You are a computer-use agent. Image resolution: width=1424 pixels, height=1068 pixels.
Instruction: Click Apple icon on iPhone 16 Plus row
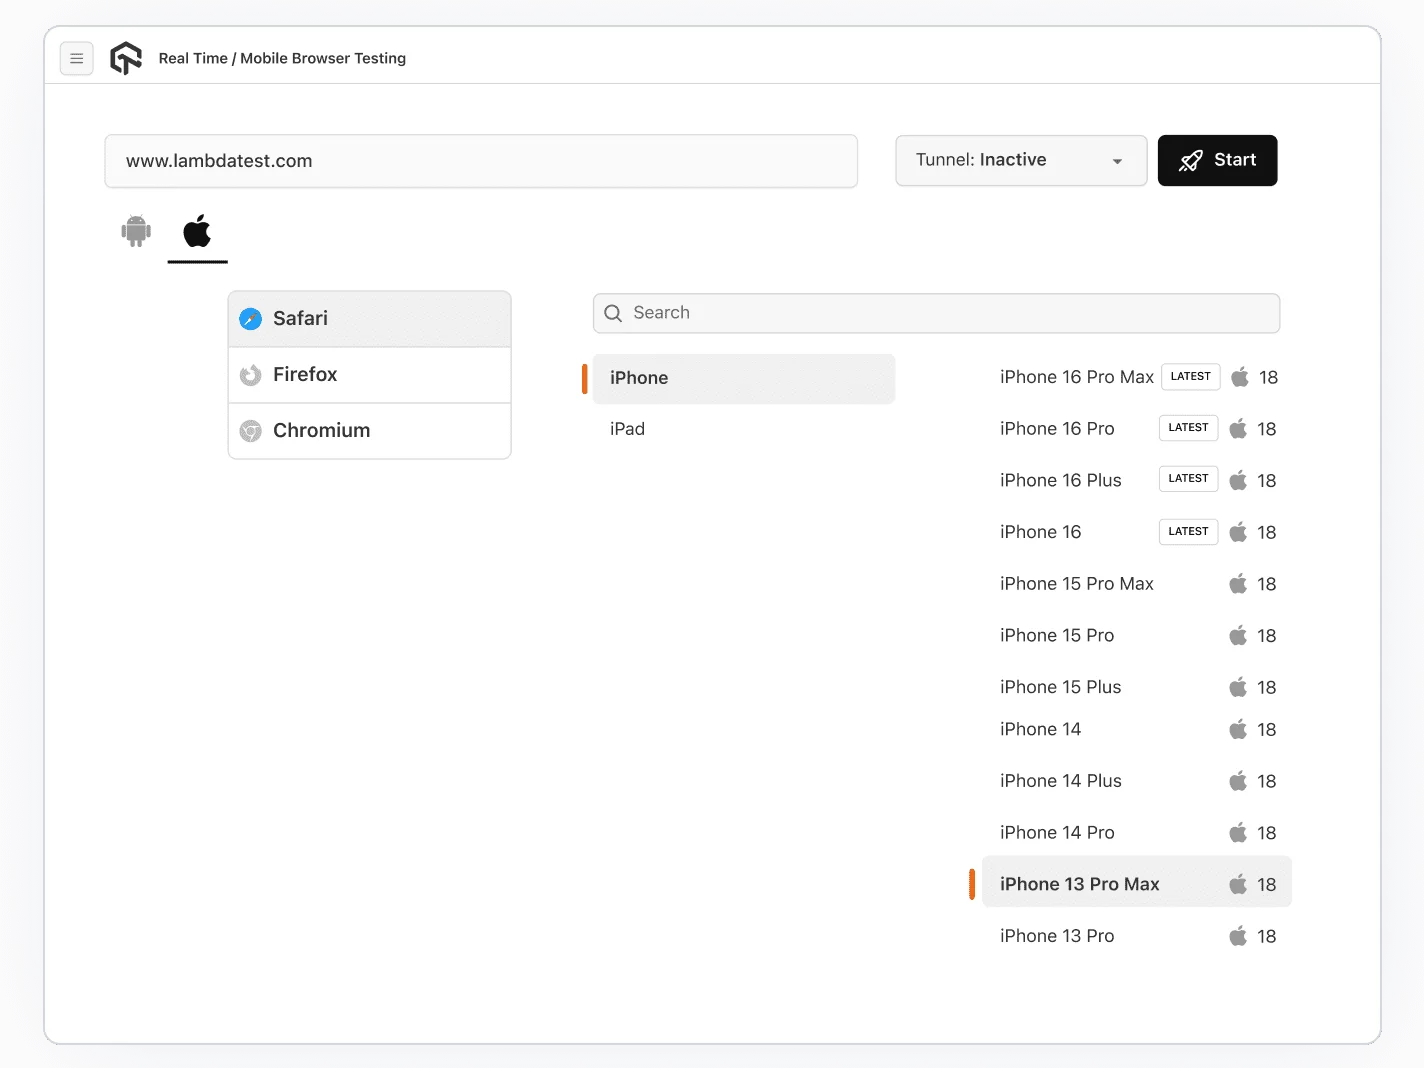click(x=1238, y=481)
